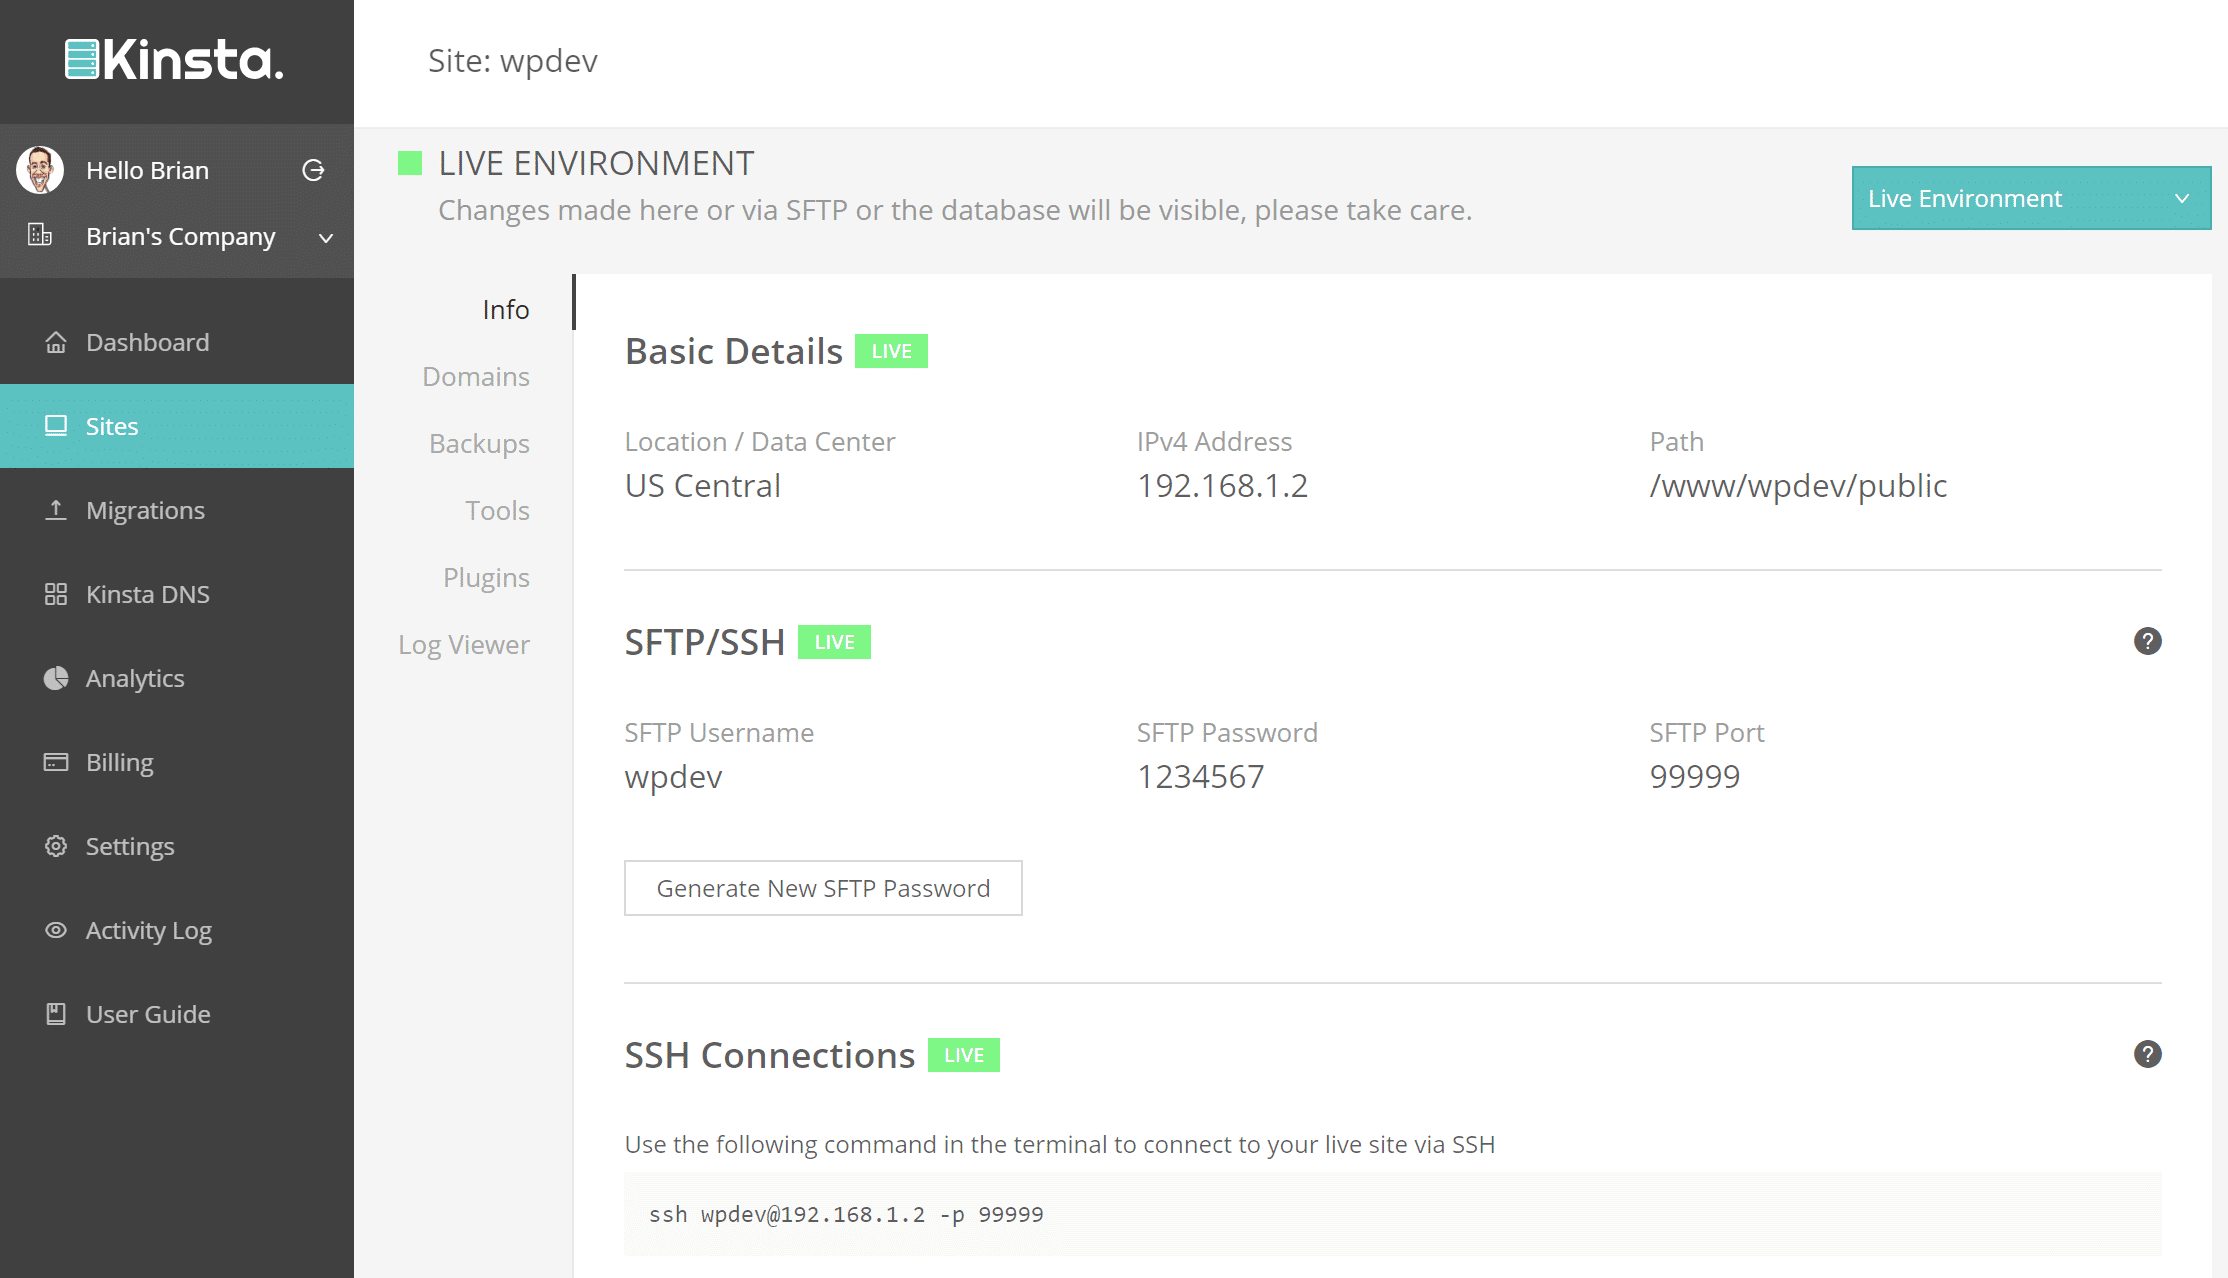The height and width of the screenshot is (1278, 2228).
Task: Click the Billing card icon
Action: 56,762
